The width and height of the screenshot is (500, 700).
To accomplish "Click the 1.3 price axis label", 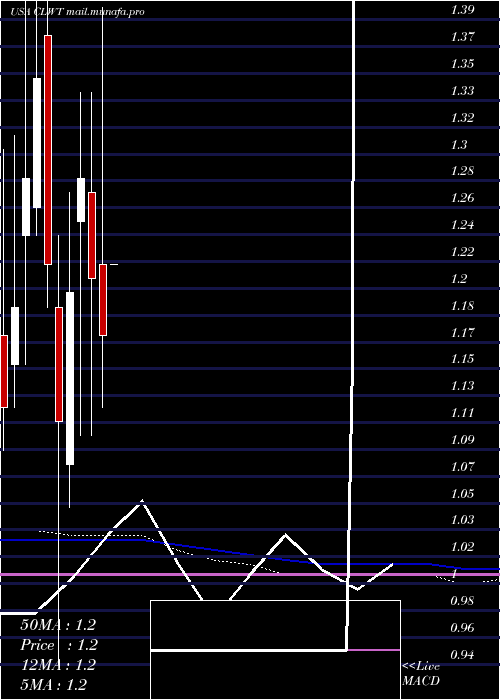I will [x=459, y=145].
